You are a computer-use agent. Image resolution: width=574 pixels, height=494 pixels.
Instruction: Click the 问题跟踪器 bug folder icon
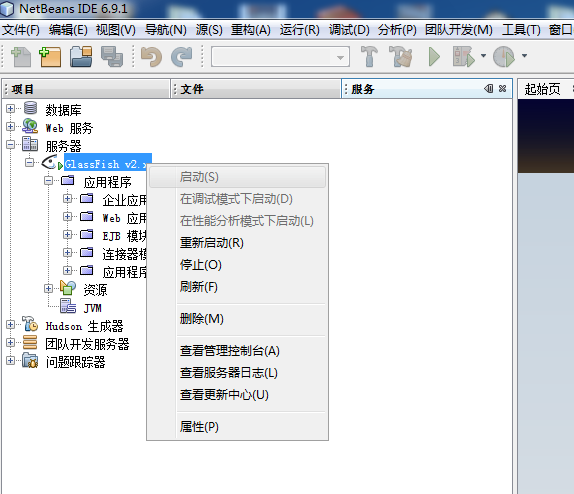(30, 360)
